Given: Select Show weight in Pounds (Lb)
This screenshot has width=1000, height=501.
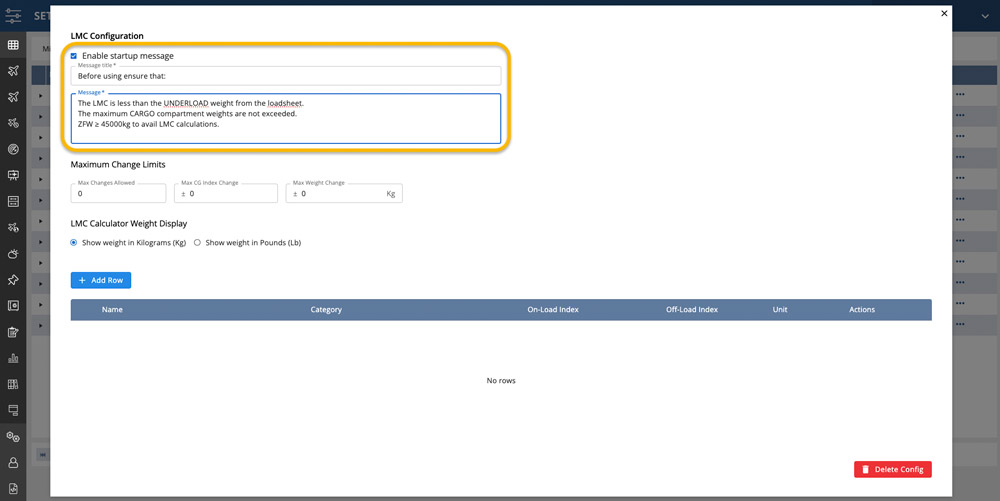Looking at the screenshot, I should (197, 243).
